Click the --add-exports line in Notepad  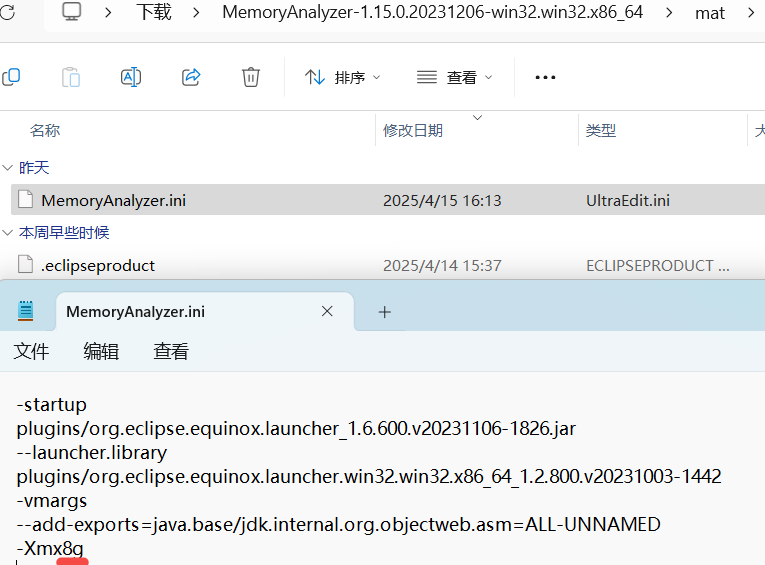click(338, 525)
